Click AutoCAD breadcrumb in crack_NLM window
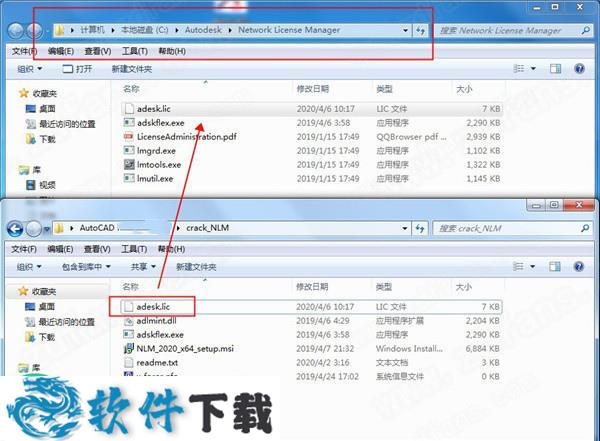600x441 pixels. 97,228
